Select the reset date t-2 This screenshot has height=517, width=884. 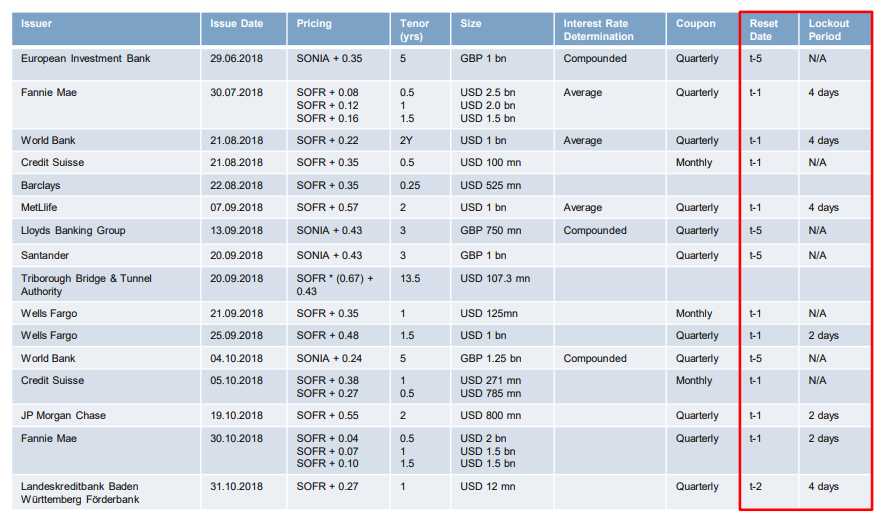[755, 487]
